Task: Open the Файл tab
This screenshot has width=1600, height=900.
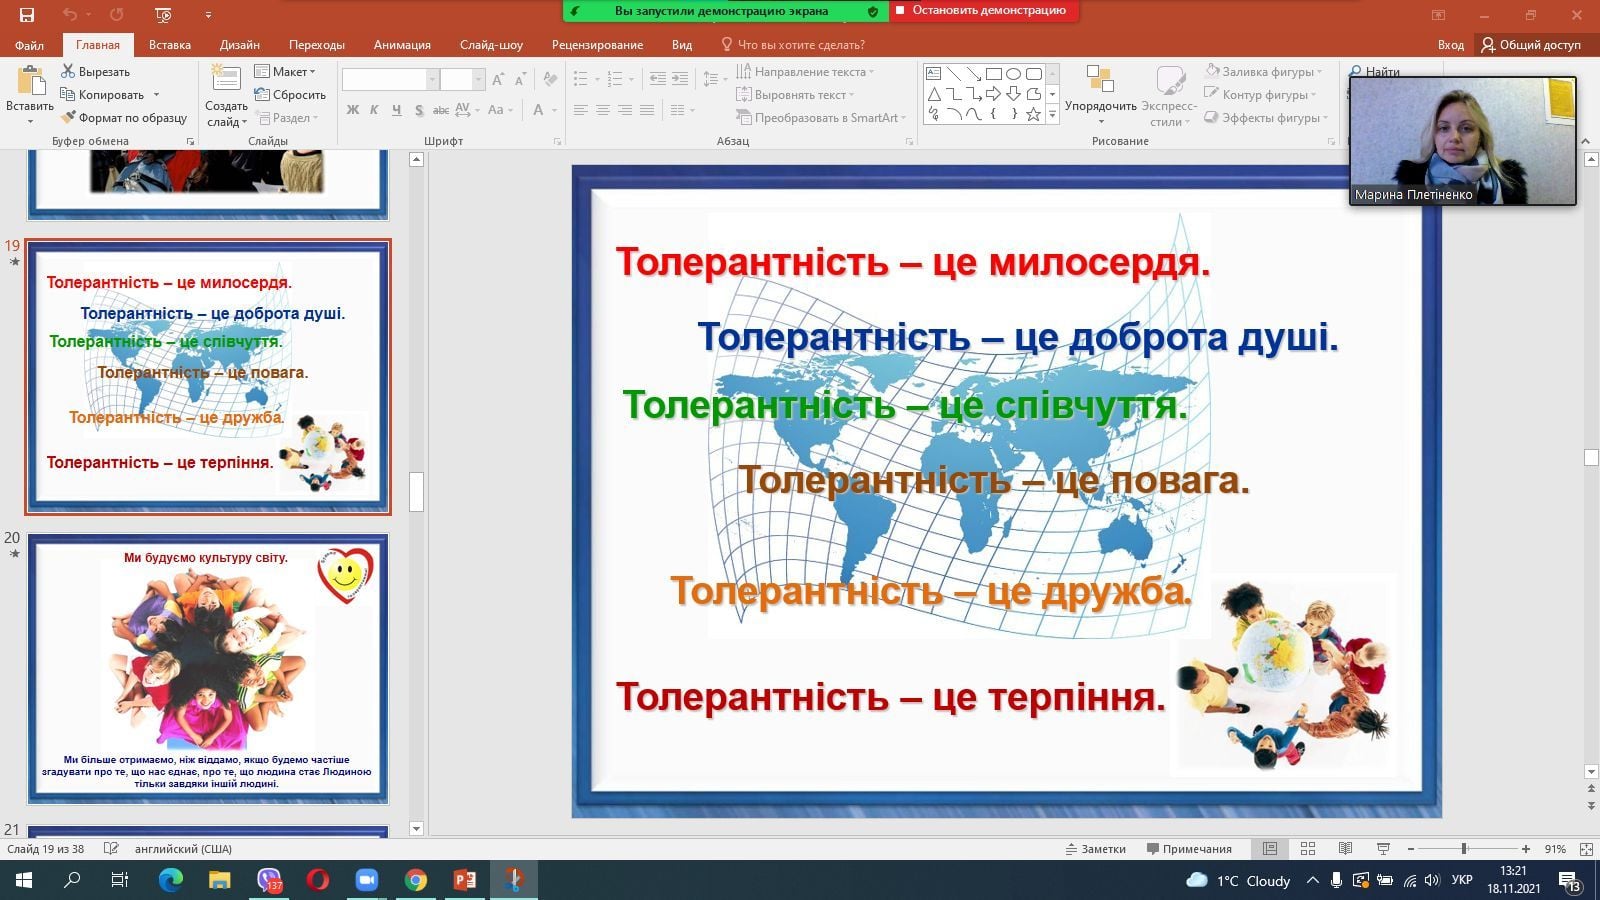Action: 29,45
